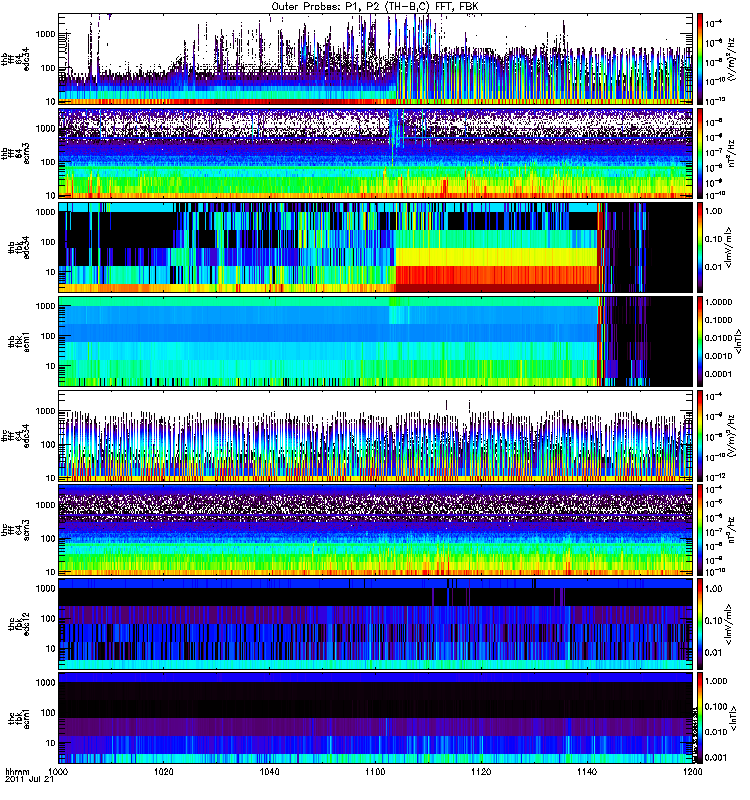Click the time-axis tick label 1020
Image resolution: width=750 pixels, height=800 pixels.
coord(164,771)
